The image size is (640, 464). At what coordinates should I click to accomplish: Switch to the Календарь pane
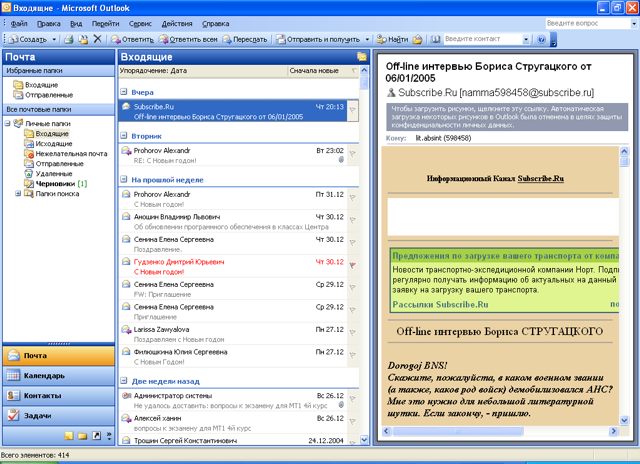[x=59, y=375]
